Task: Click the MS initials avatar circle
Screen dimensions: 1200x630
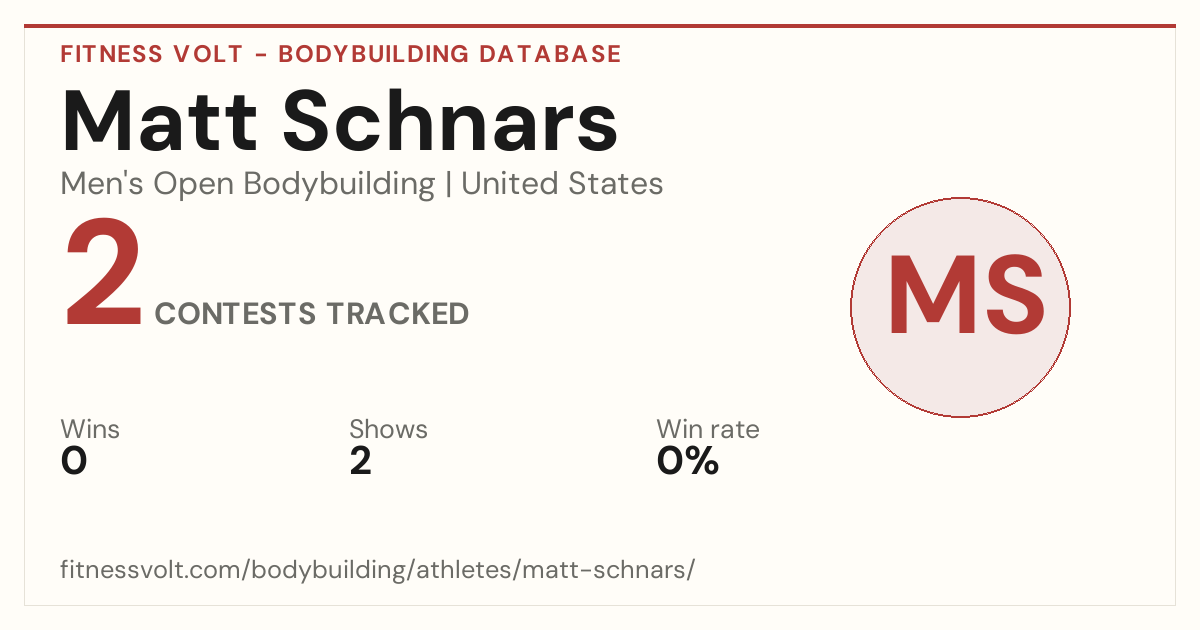Action: [960, 307]
